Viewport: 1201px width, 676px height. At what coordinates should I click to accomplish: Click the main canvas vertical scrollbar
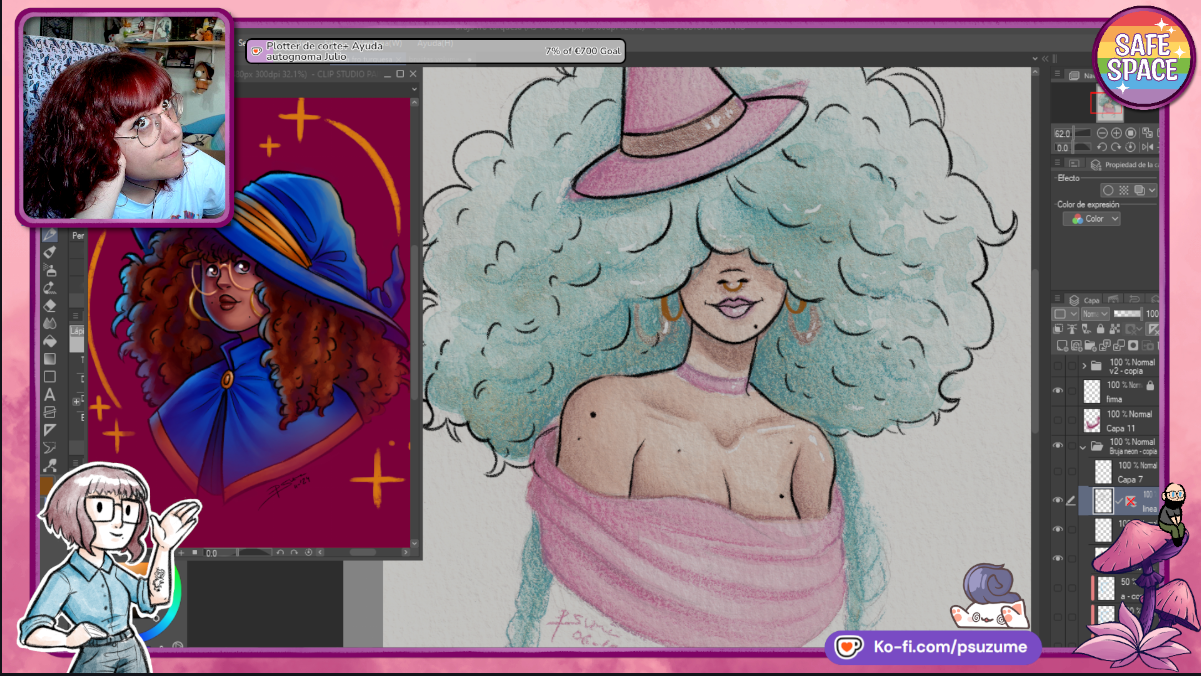(1036, 350)
